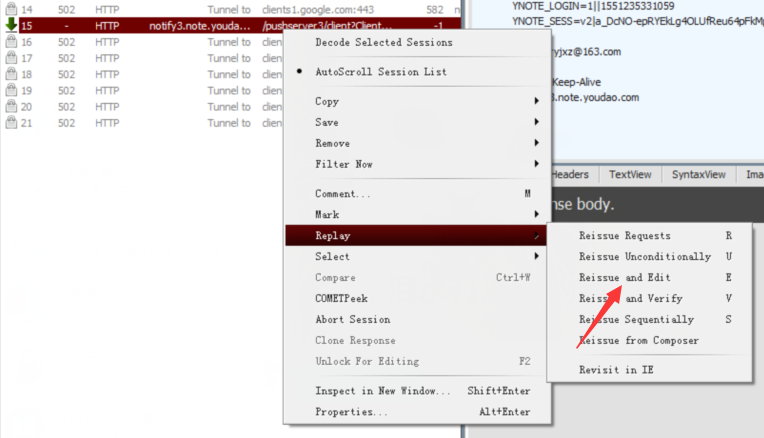Select session row 14 clients1.google.com:443
The image size is (764, 438).
[232, 9]
